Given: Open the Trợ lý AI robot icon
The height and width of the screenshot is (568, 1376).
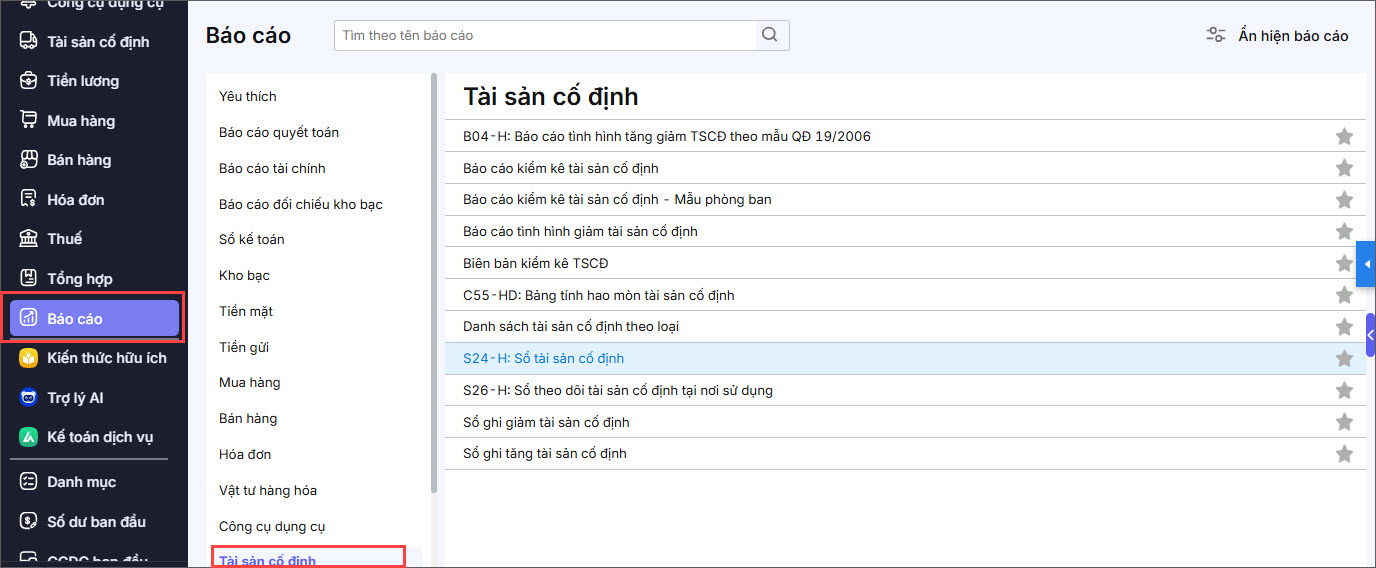Looking at the screenshot, I should tap(29, 398).
